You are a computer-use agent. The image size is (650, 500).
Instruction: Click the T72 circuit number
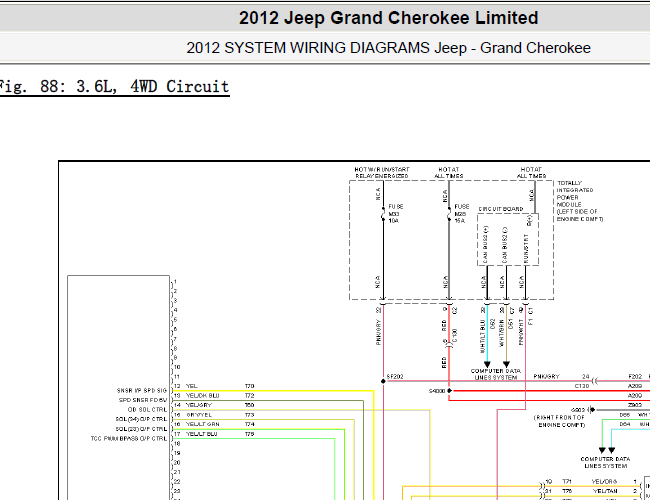(x=250, y=396)
